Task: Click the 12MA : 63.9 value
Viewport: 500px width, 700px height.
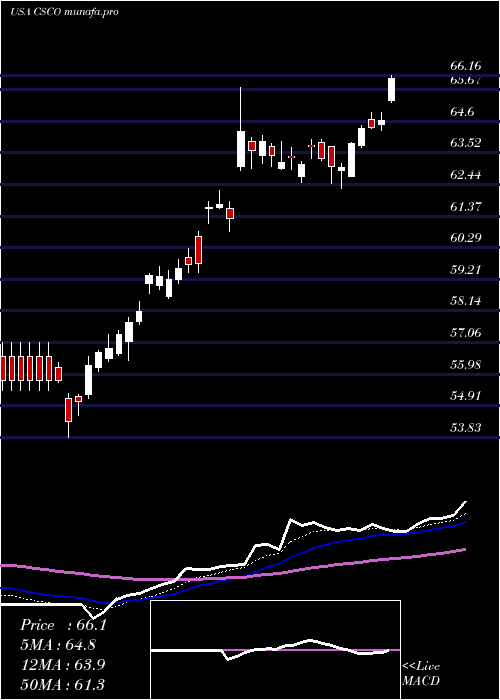Action: pos(62,665)
